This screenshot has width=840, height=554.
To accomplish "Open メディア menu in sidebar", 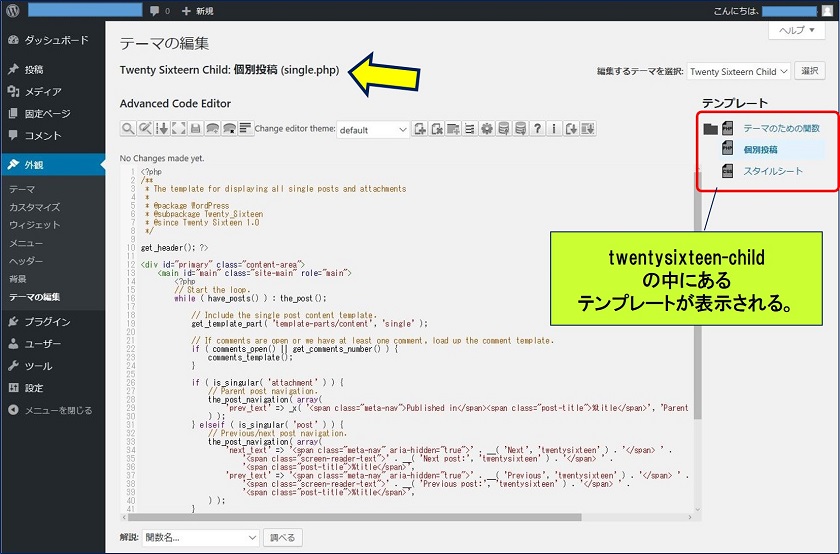I will click(x=52, y=92).
